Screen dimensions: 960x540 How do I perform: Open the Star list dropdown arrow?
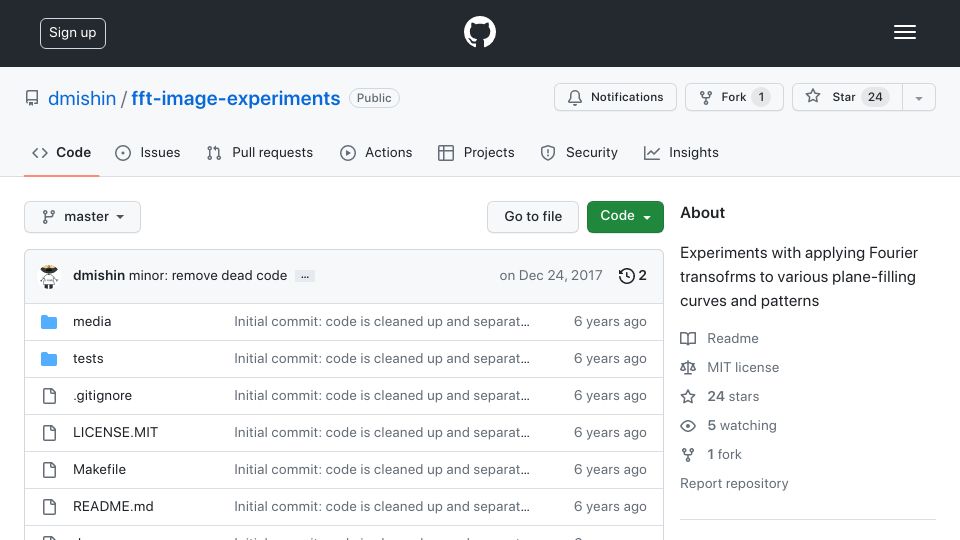point(919,97)
